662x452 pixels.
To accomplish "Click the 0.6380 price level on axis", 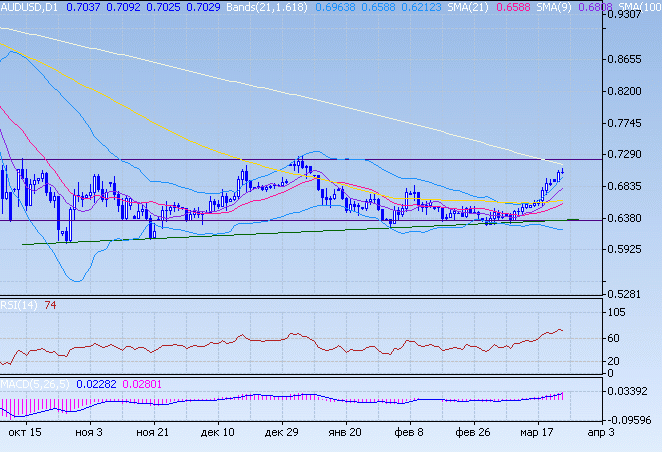I will (x=631, y=219).
